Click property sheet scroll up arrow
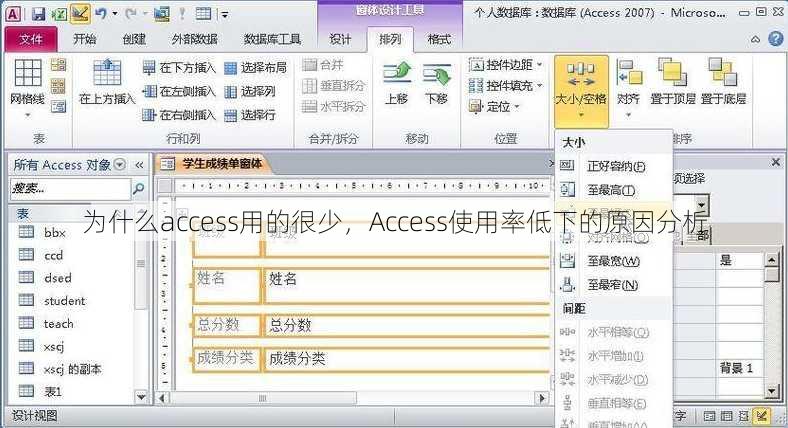The width and height of the screenshot is (788, 428). [x=772, y=260]
